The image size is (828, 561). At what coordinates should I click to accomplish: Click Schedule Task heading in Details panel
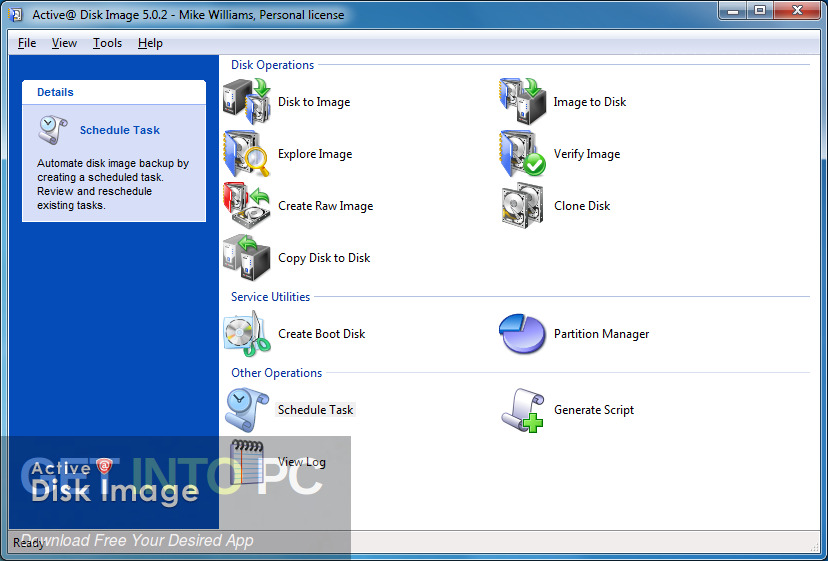pos(120,130)
